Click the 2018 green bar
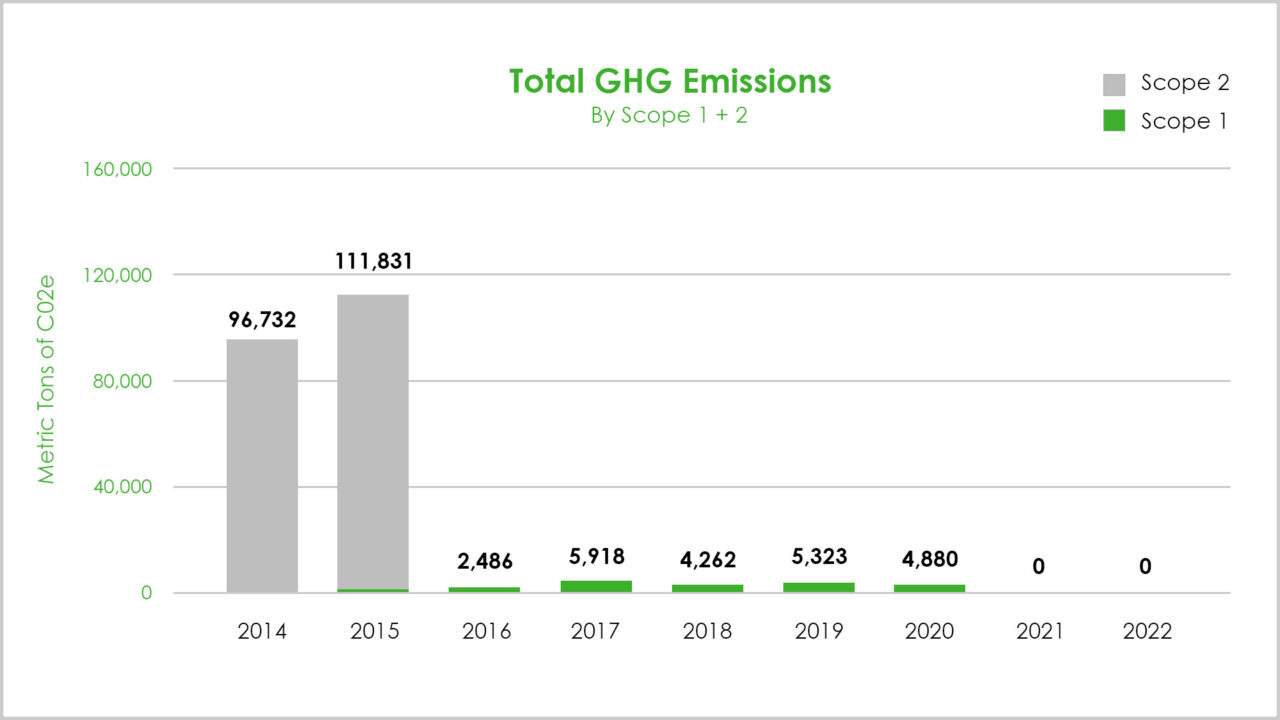1280x720 pixels. pyautogui.click(x=707, y=589)
